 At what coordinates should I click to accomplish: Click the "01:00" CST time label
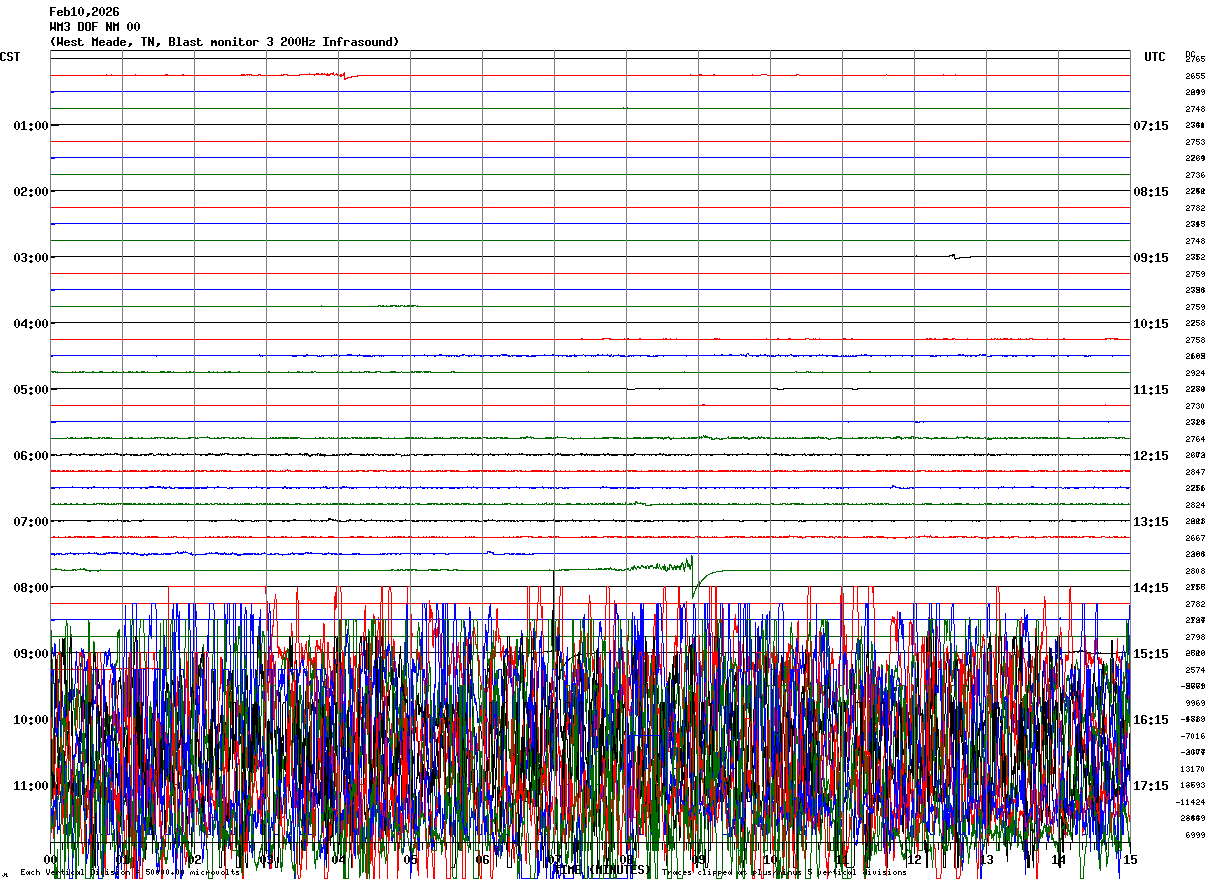click(31, 126)
